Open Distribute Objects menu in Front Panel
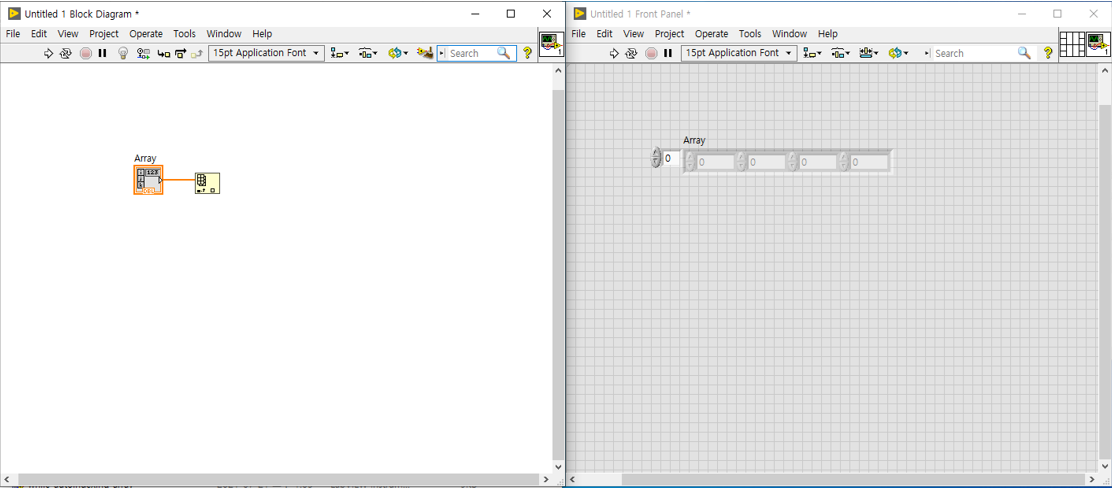1112x488 pixels. (x=842, y=53)
